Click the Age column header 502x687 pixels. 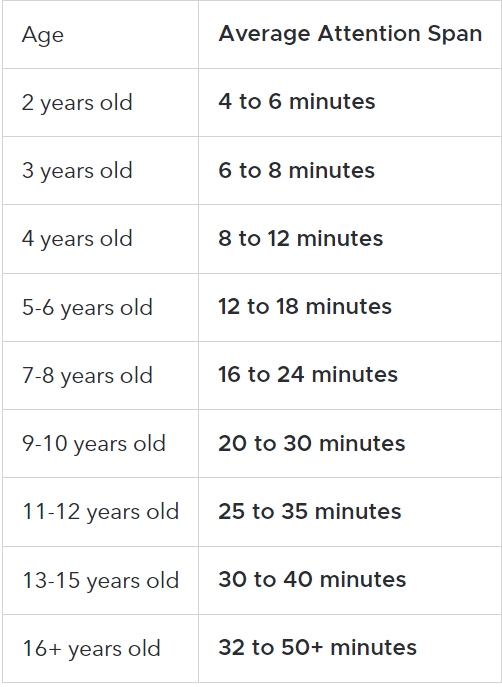click(x=42, y=35)
